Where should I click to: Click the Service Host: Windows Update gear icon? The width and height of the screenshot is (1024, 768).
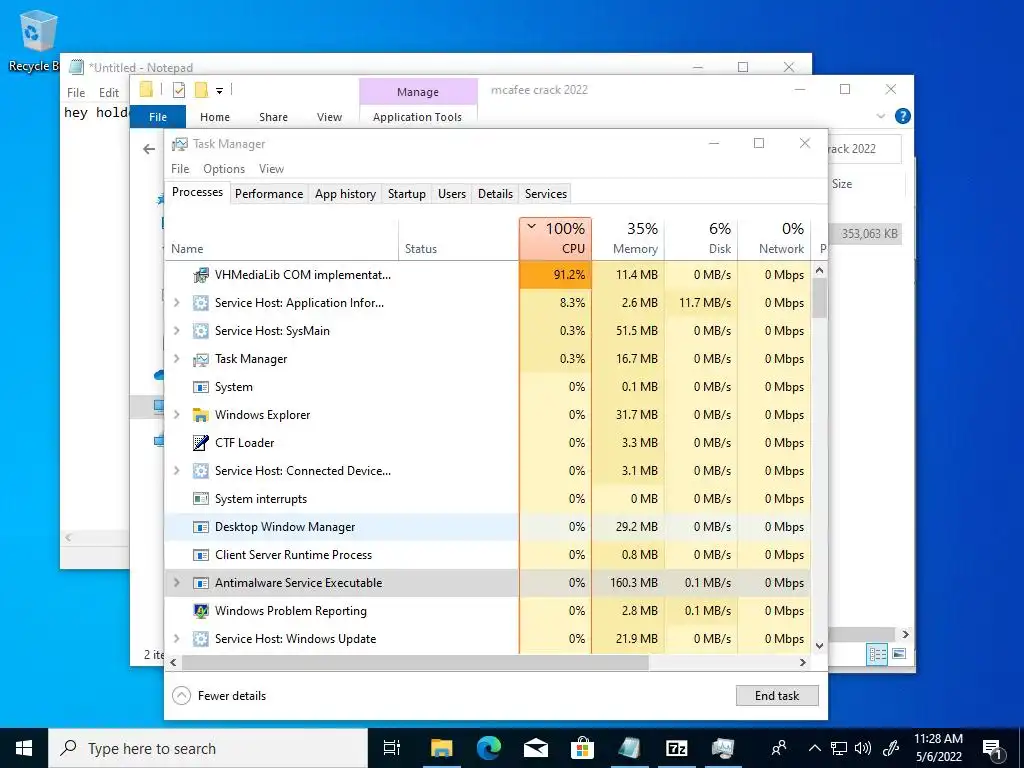tap(200, 639)
